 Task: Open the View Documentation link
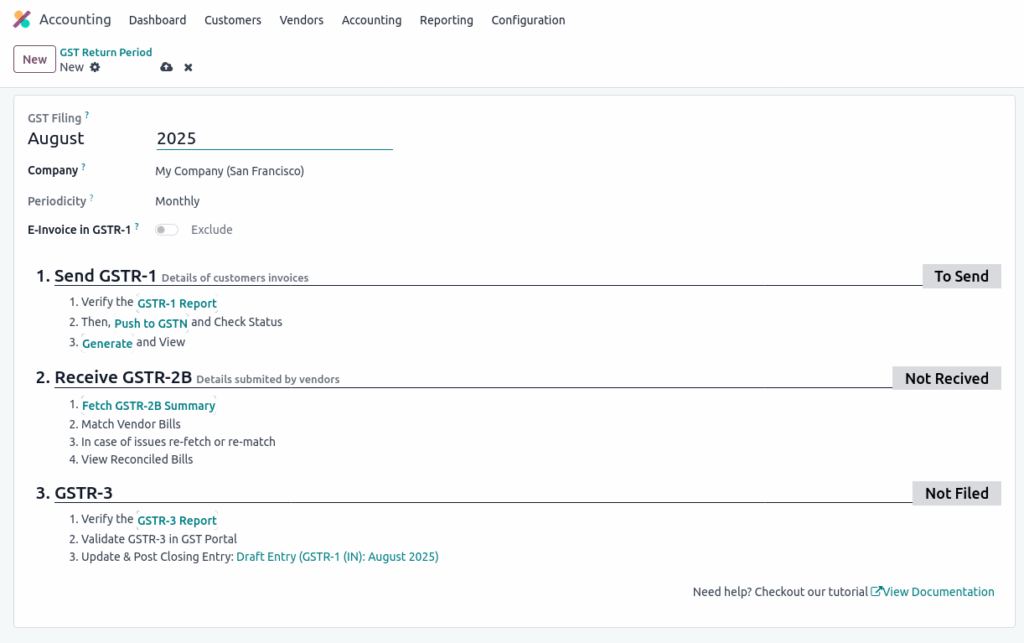point(938,591)
